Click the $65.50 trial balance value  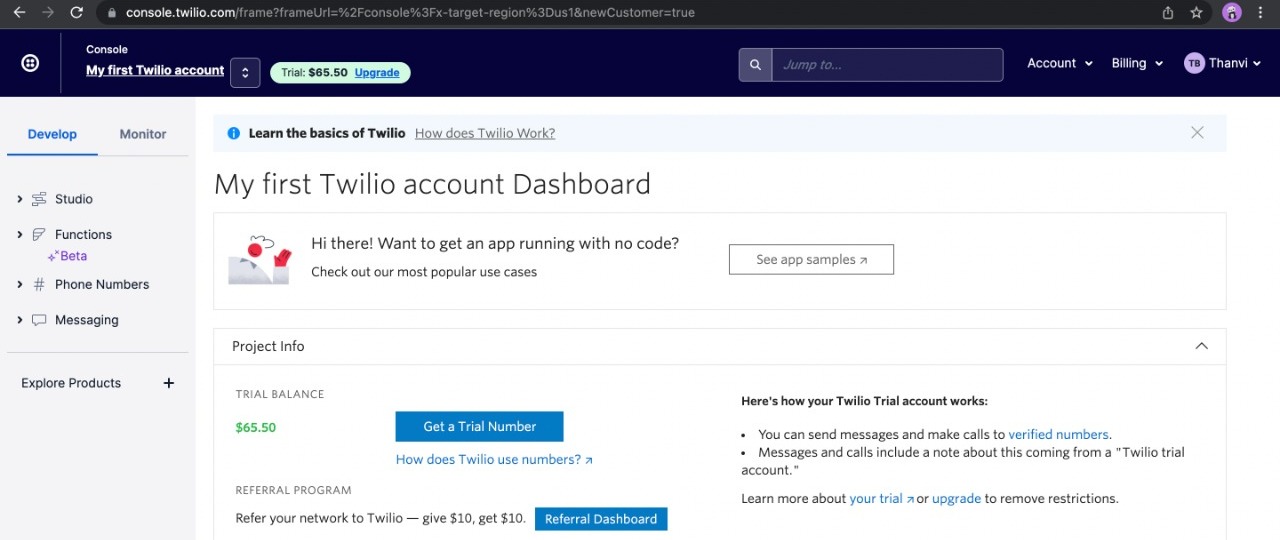[x=256, y=427]
